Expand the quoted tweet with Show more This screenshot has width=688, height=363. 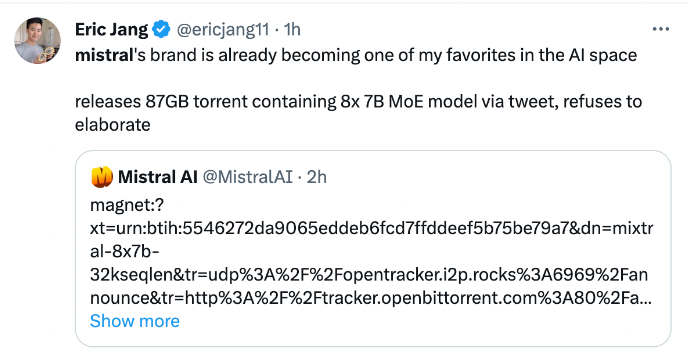pyautogui.click(x=135, y=321)
